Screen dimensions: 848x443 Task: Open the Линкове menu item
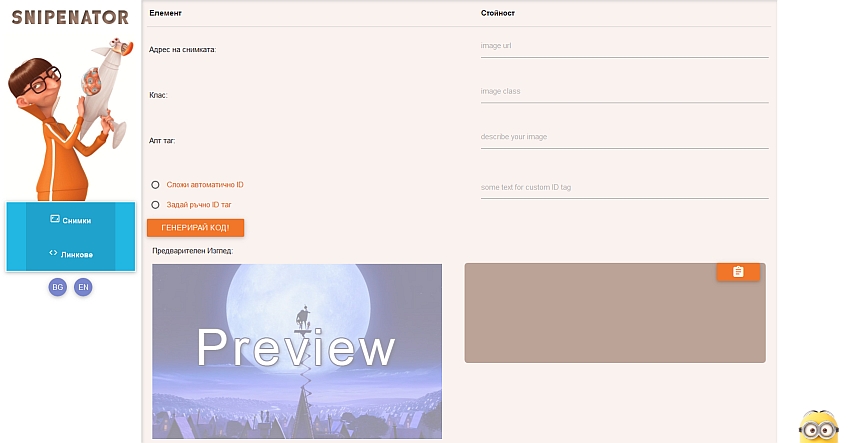point(70,254)
